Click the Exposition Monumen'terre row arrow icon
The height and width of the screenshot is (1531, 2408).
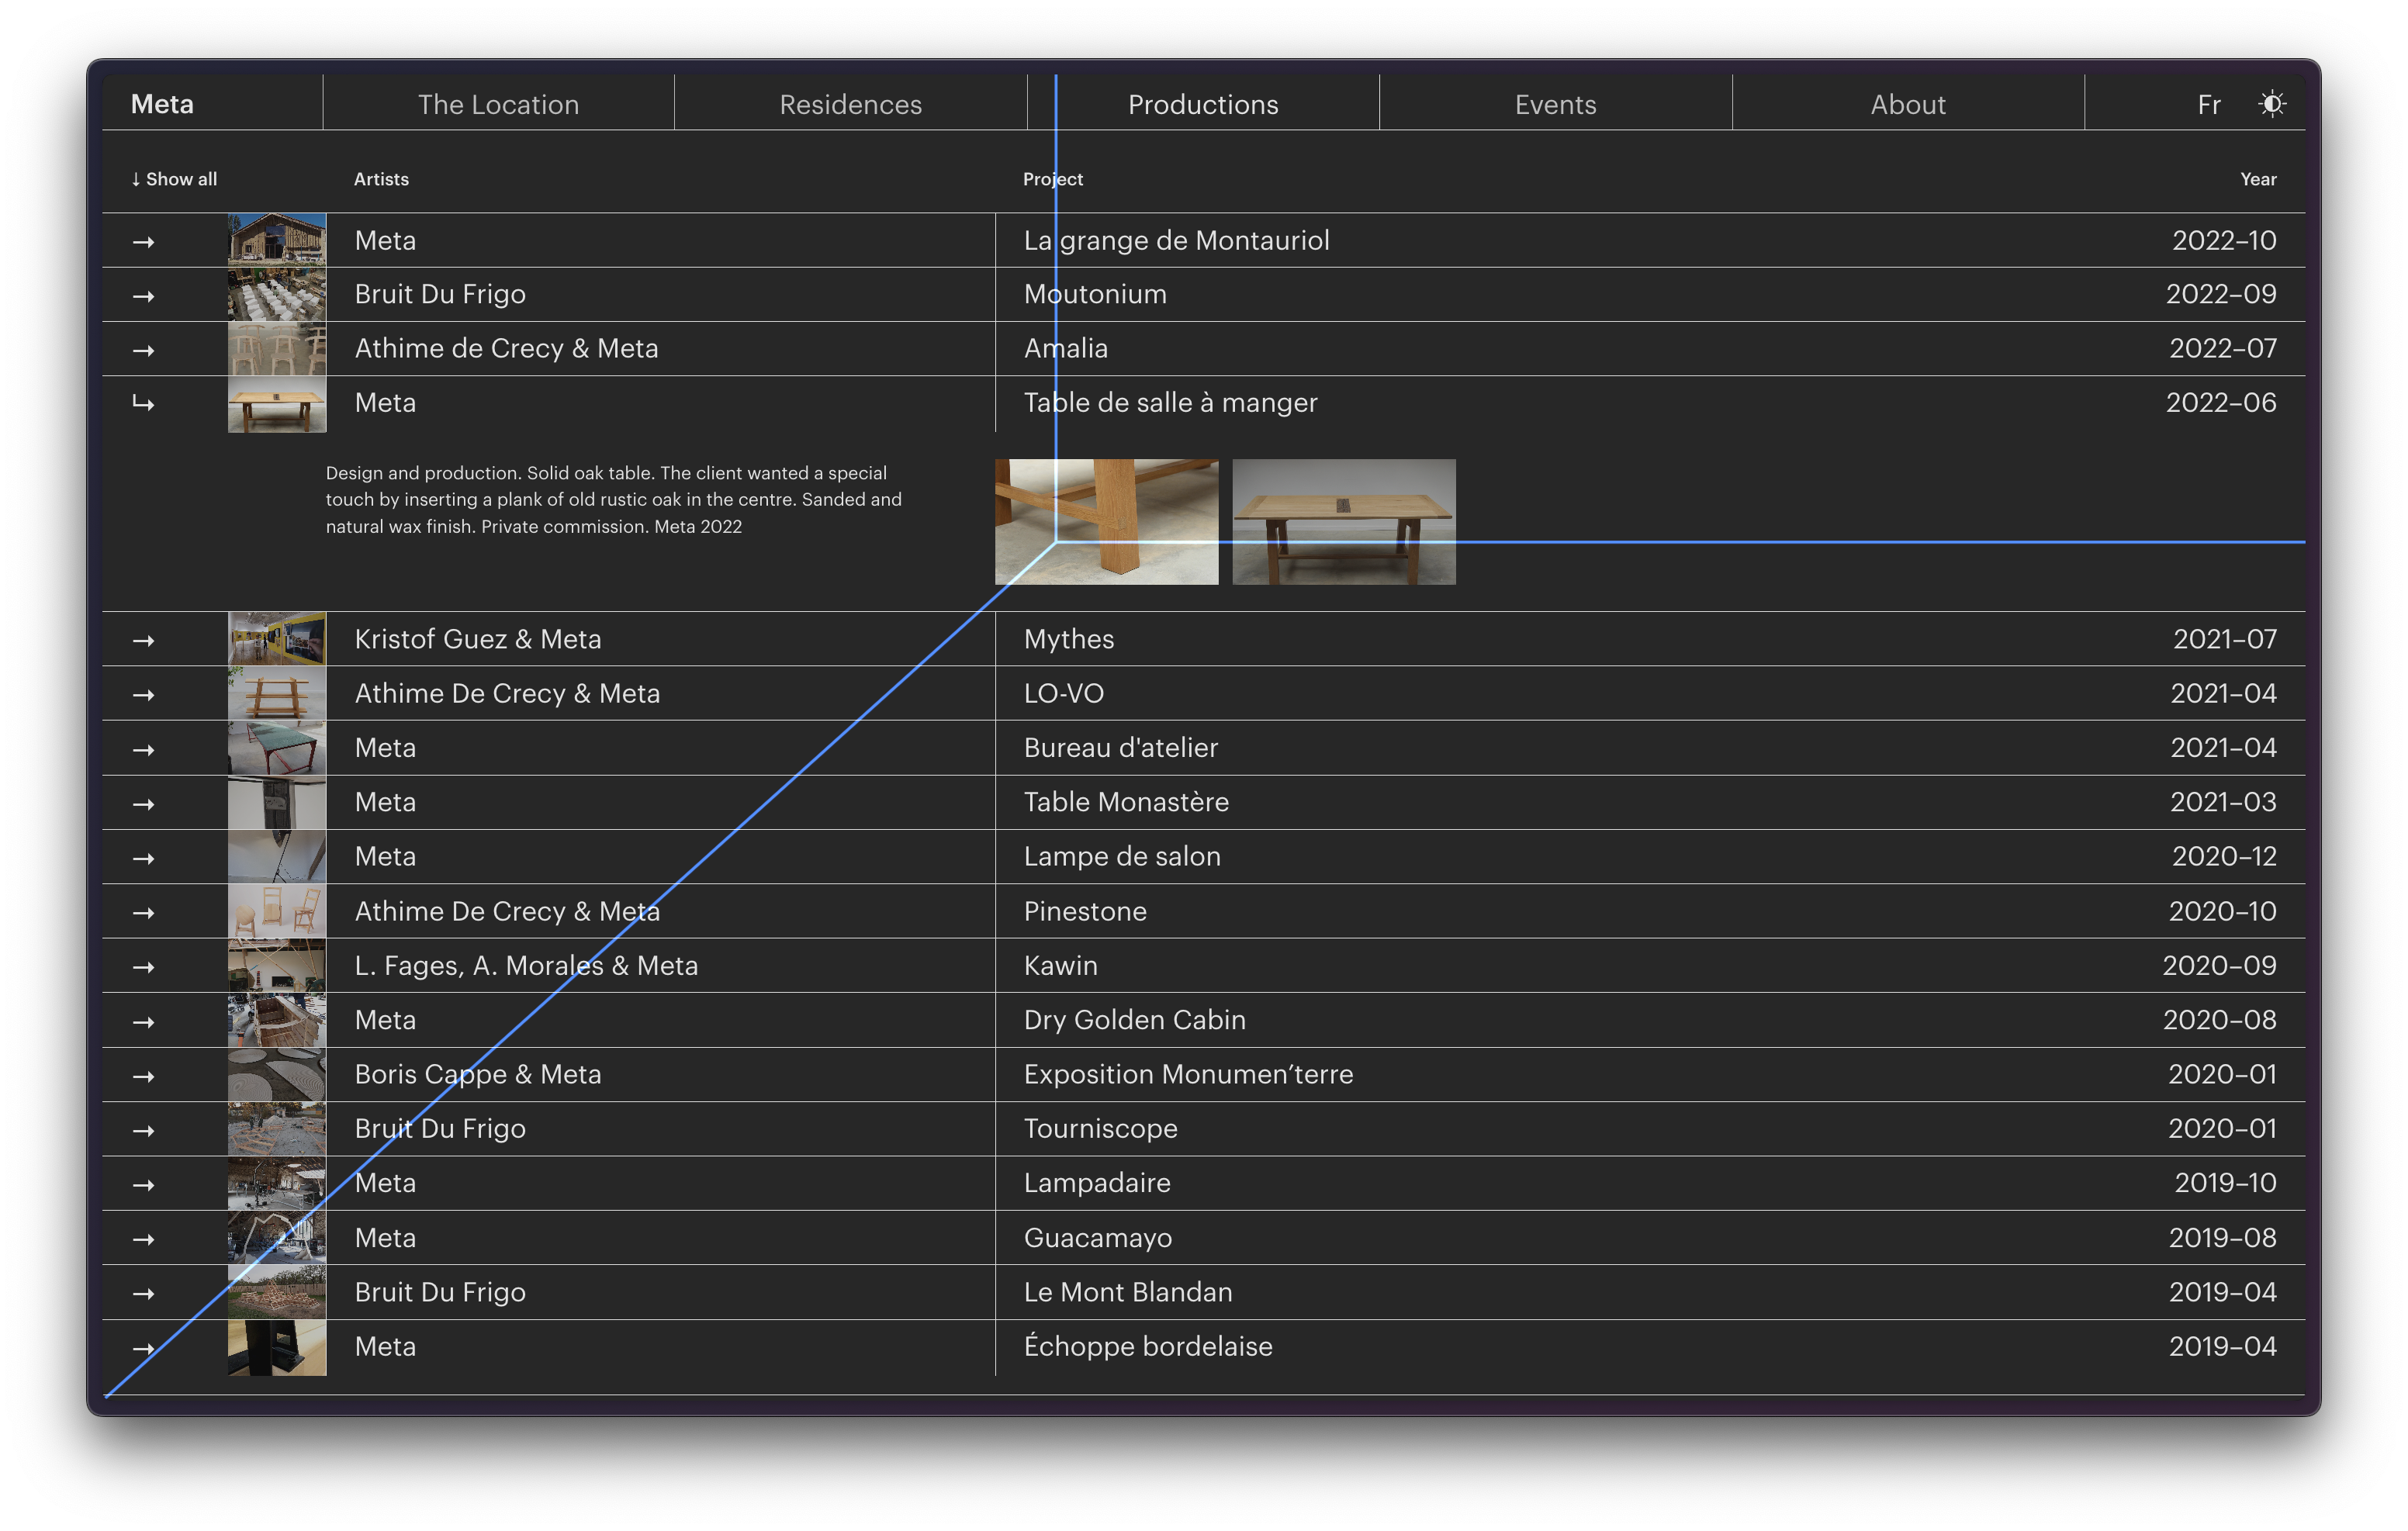(143, 1076)
